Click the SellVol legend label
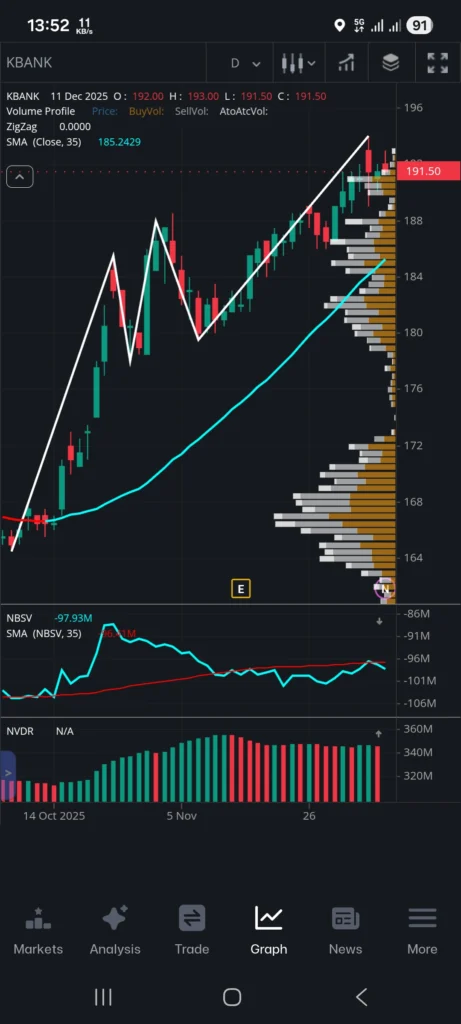Screen dimensions: 461x1024 click(x=191, y=111)
